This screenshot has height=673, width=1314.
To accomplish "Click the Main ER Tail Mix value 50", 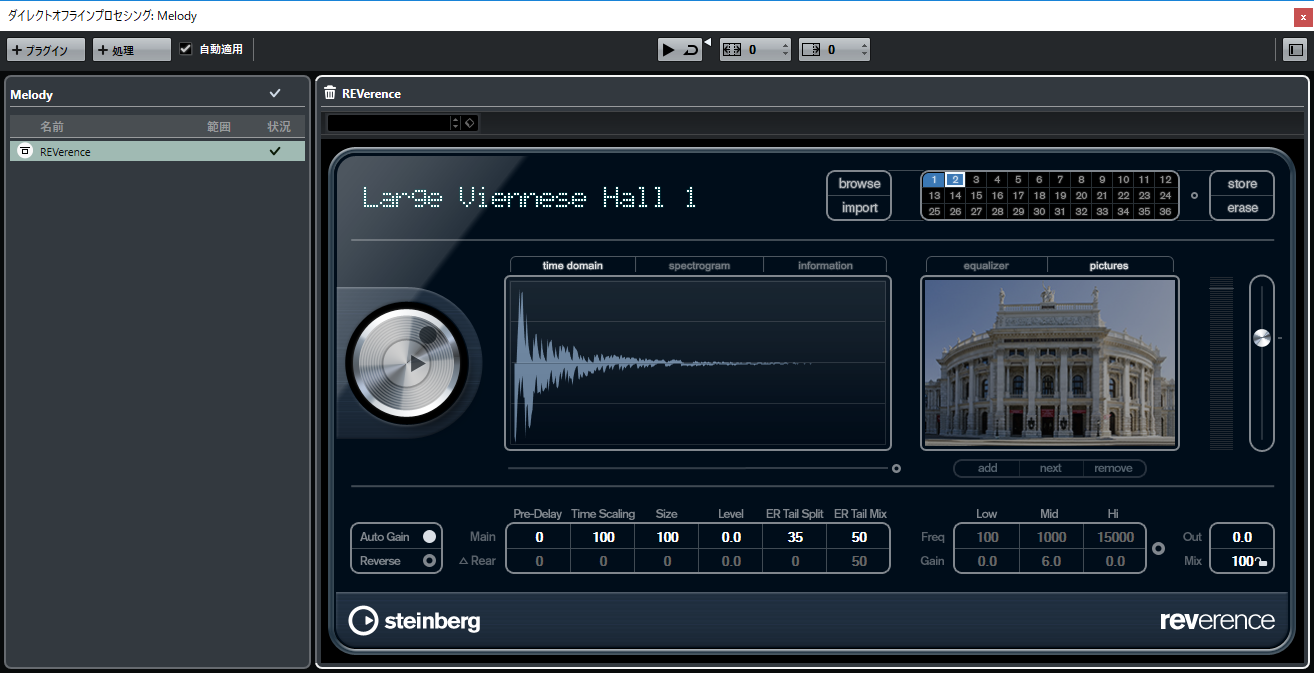I will click(x=858, y=537).
